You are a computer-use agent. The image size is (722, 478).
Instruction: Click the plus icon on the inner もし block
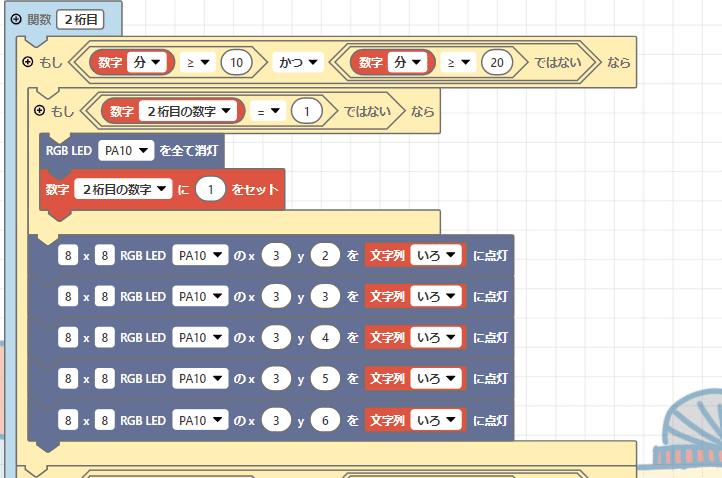(x=40, y=111)
